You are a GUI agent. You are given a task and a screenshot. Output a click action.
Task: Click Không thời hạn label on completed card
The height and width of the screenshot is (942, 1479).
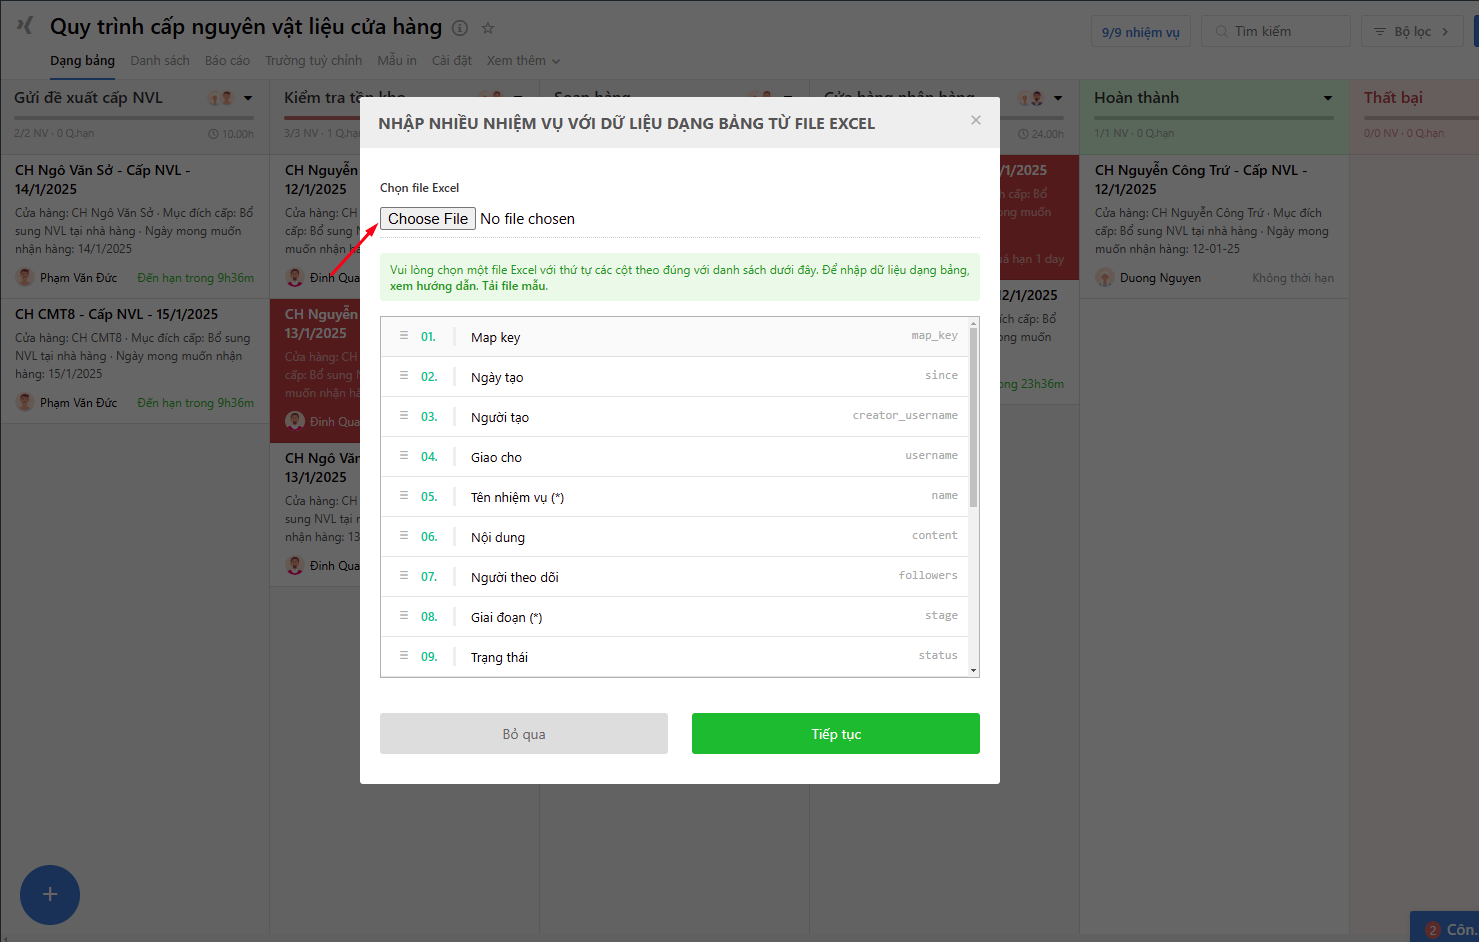coord(1293,278)
